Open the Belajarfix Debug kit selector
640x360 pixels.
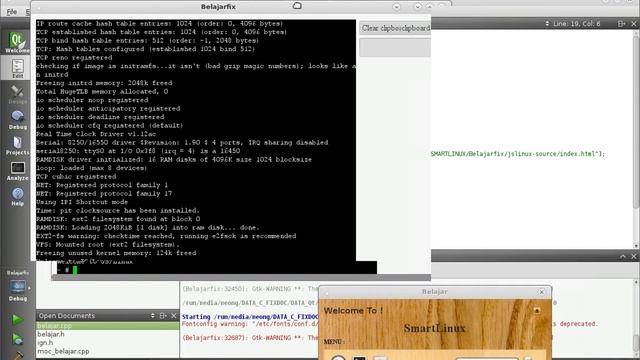(x=18, y=286)
